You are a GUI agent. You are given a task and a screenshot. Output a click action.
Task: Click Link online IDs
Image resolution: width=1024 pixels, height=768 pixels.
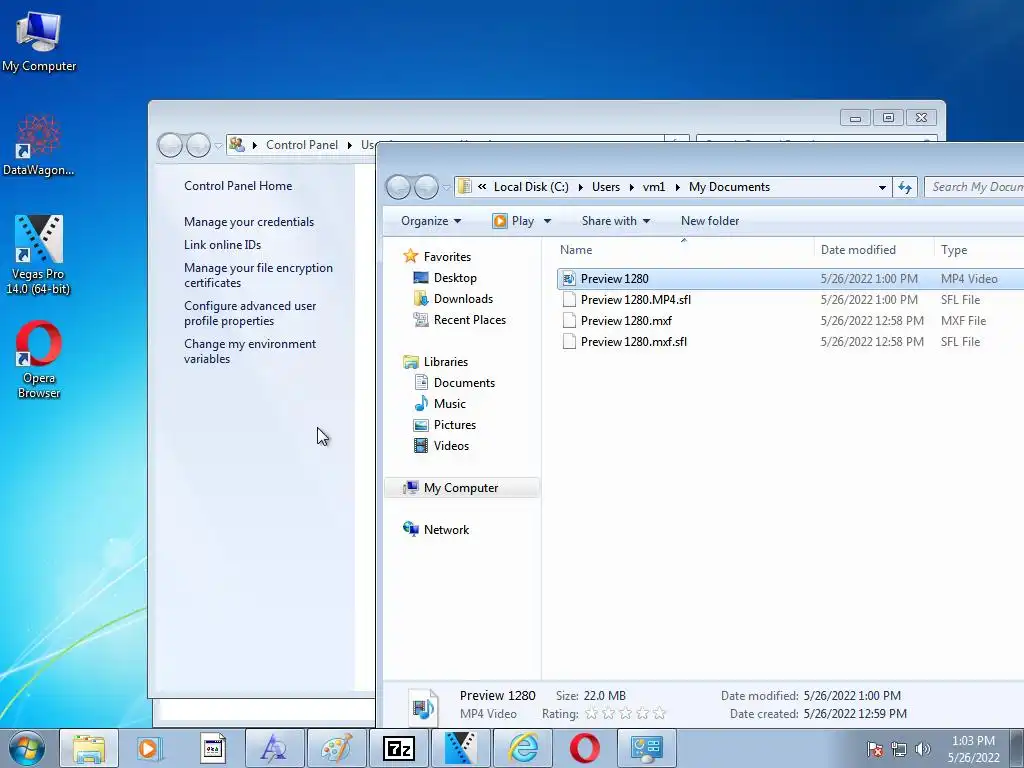[223, 245]
